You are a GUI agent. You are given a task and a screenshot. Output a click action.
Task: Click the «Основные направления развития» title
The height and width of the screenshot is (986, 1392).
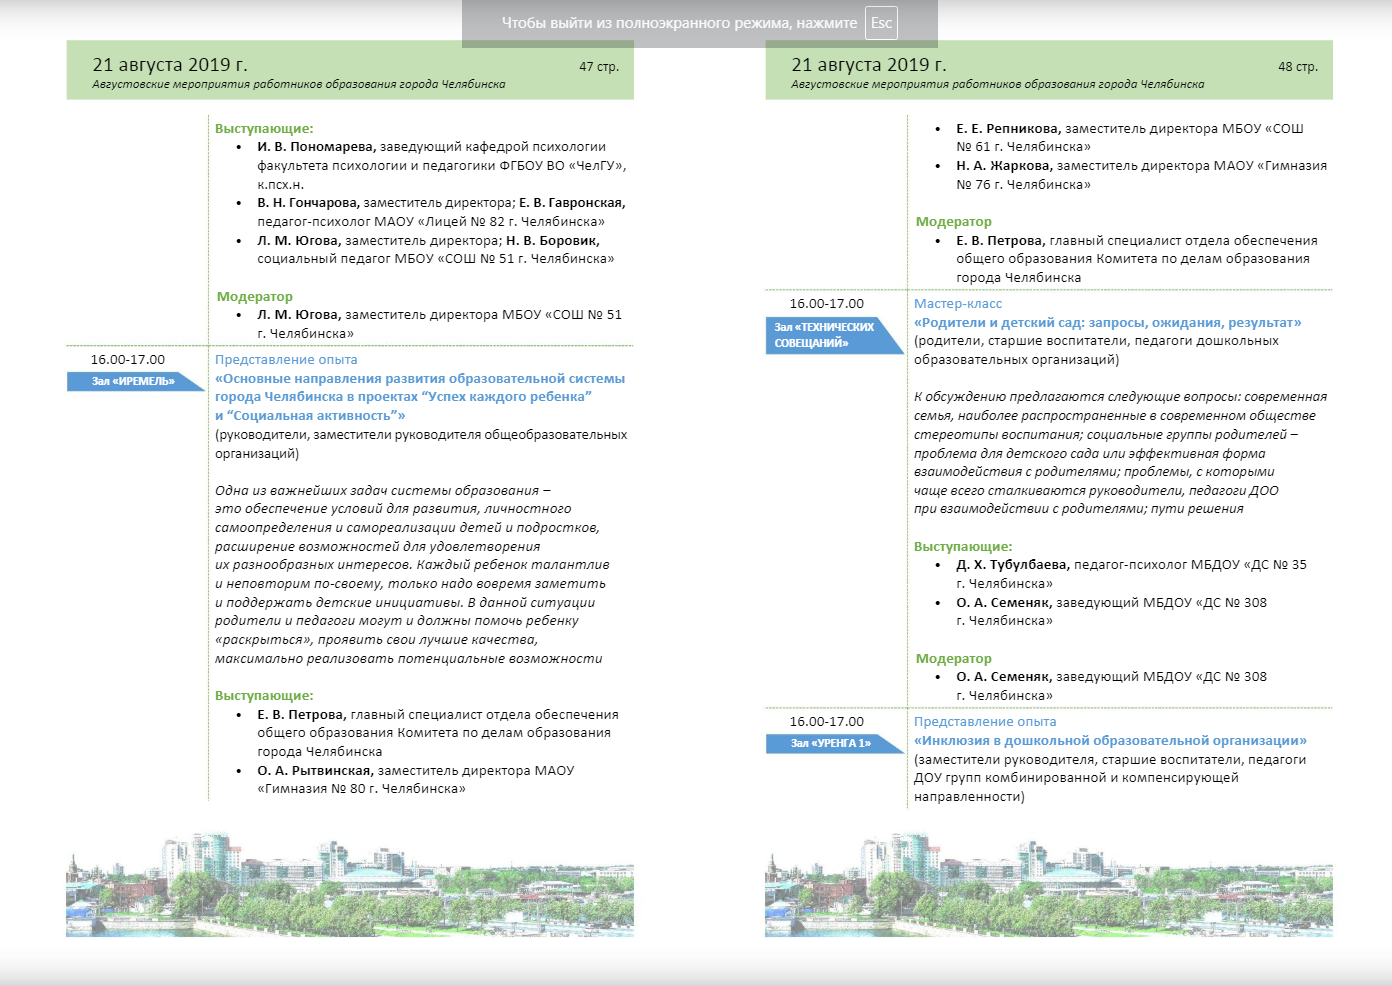pyautogui.click(x=420, y=397)
